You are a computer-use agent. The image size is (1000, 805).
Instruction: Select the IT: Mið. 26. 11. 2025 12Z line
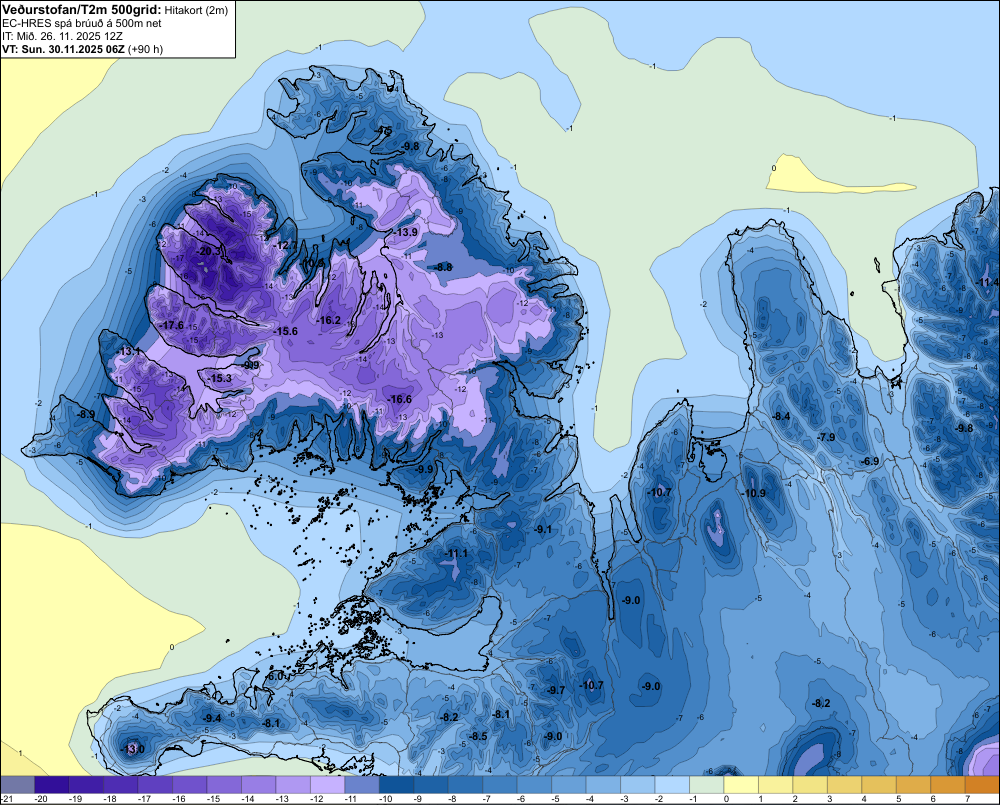[62, 36]
